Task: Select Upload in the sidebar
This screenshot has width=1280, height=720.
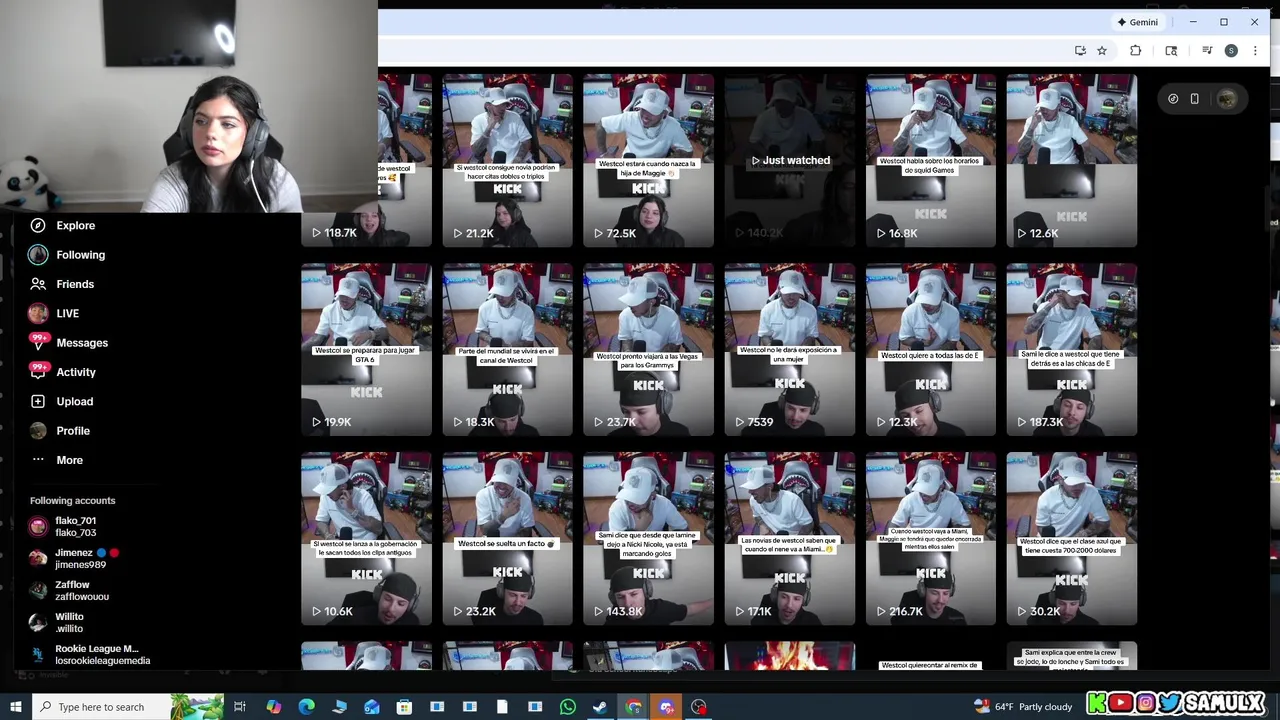Action: pos(62,401)
